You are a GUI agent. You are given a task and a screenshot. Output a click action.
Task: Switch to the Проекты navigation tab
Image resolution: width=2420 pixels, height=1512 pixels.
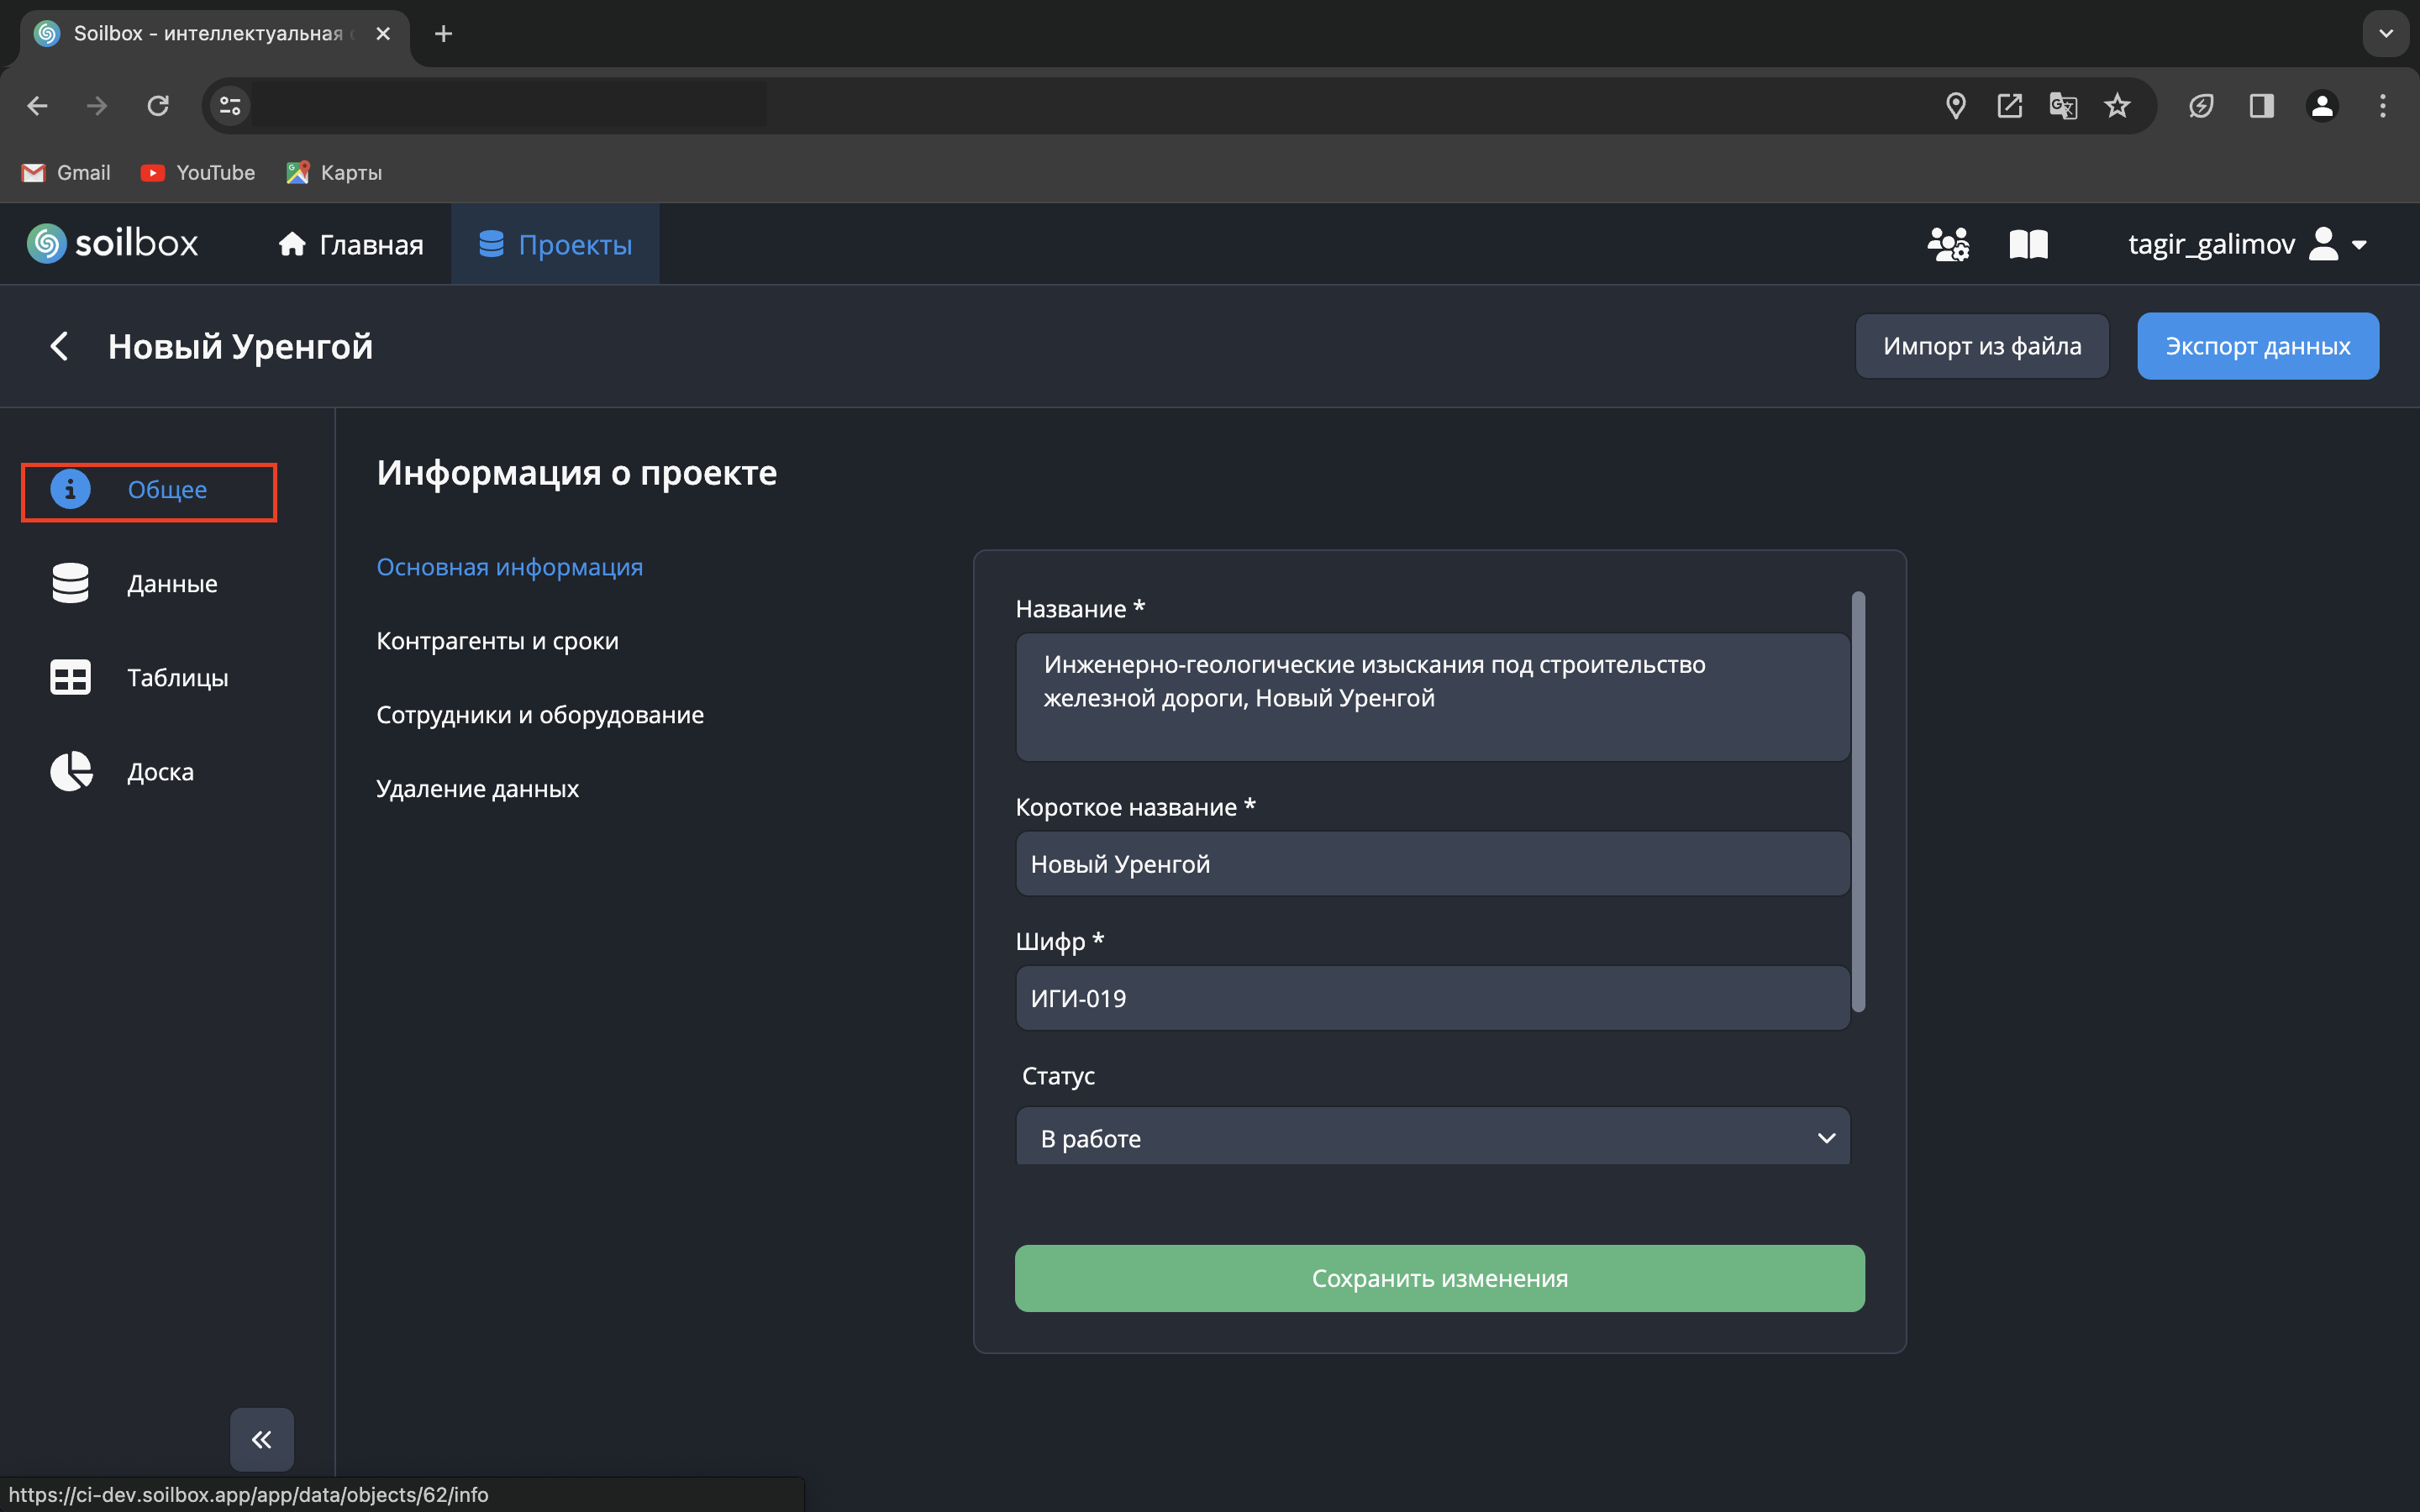point(555,244)
